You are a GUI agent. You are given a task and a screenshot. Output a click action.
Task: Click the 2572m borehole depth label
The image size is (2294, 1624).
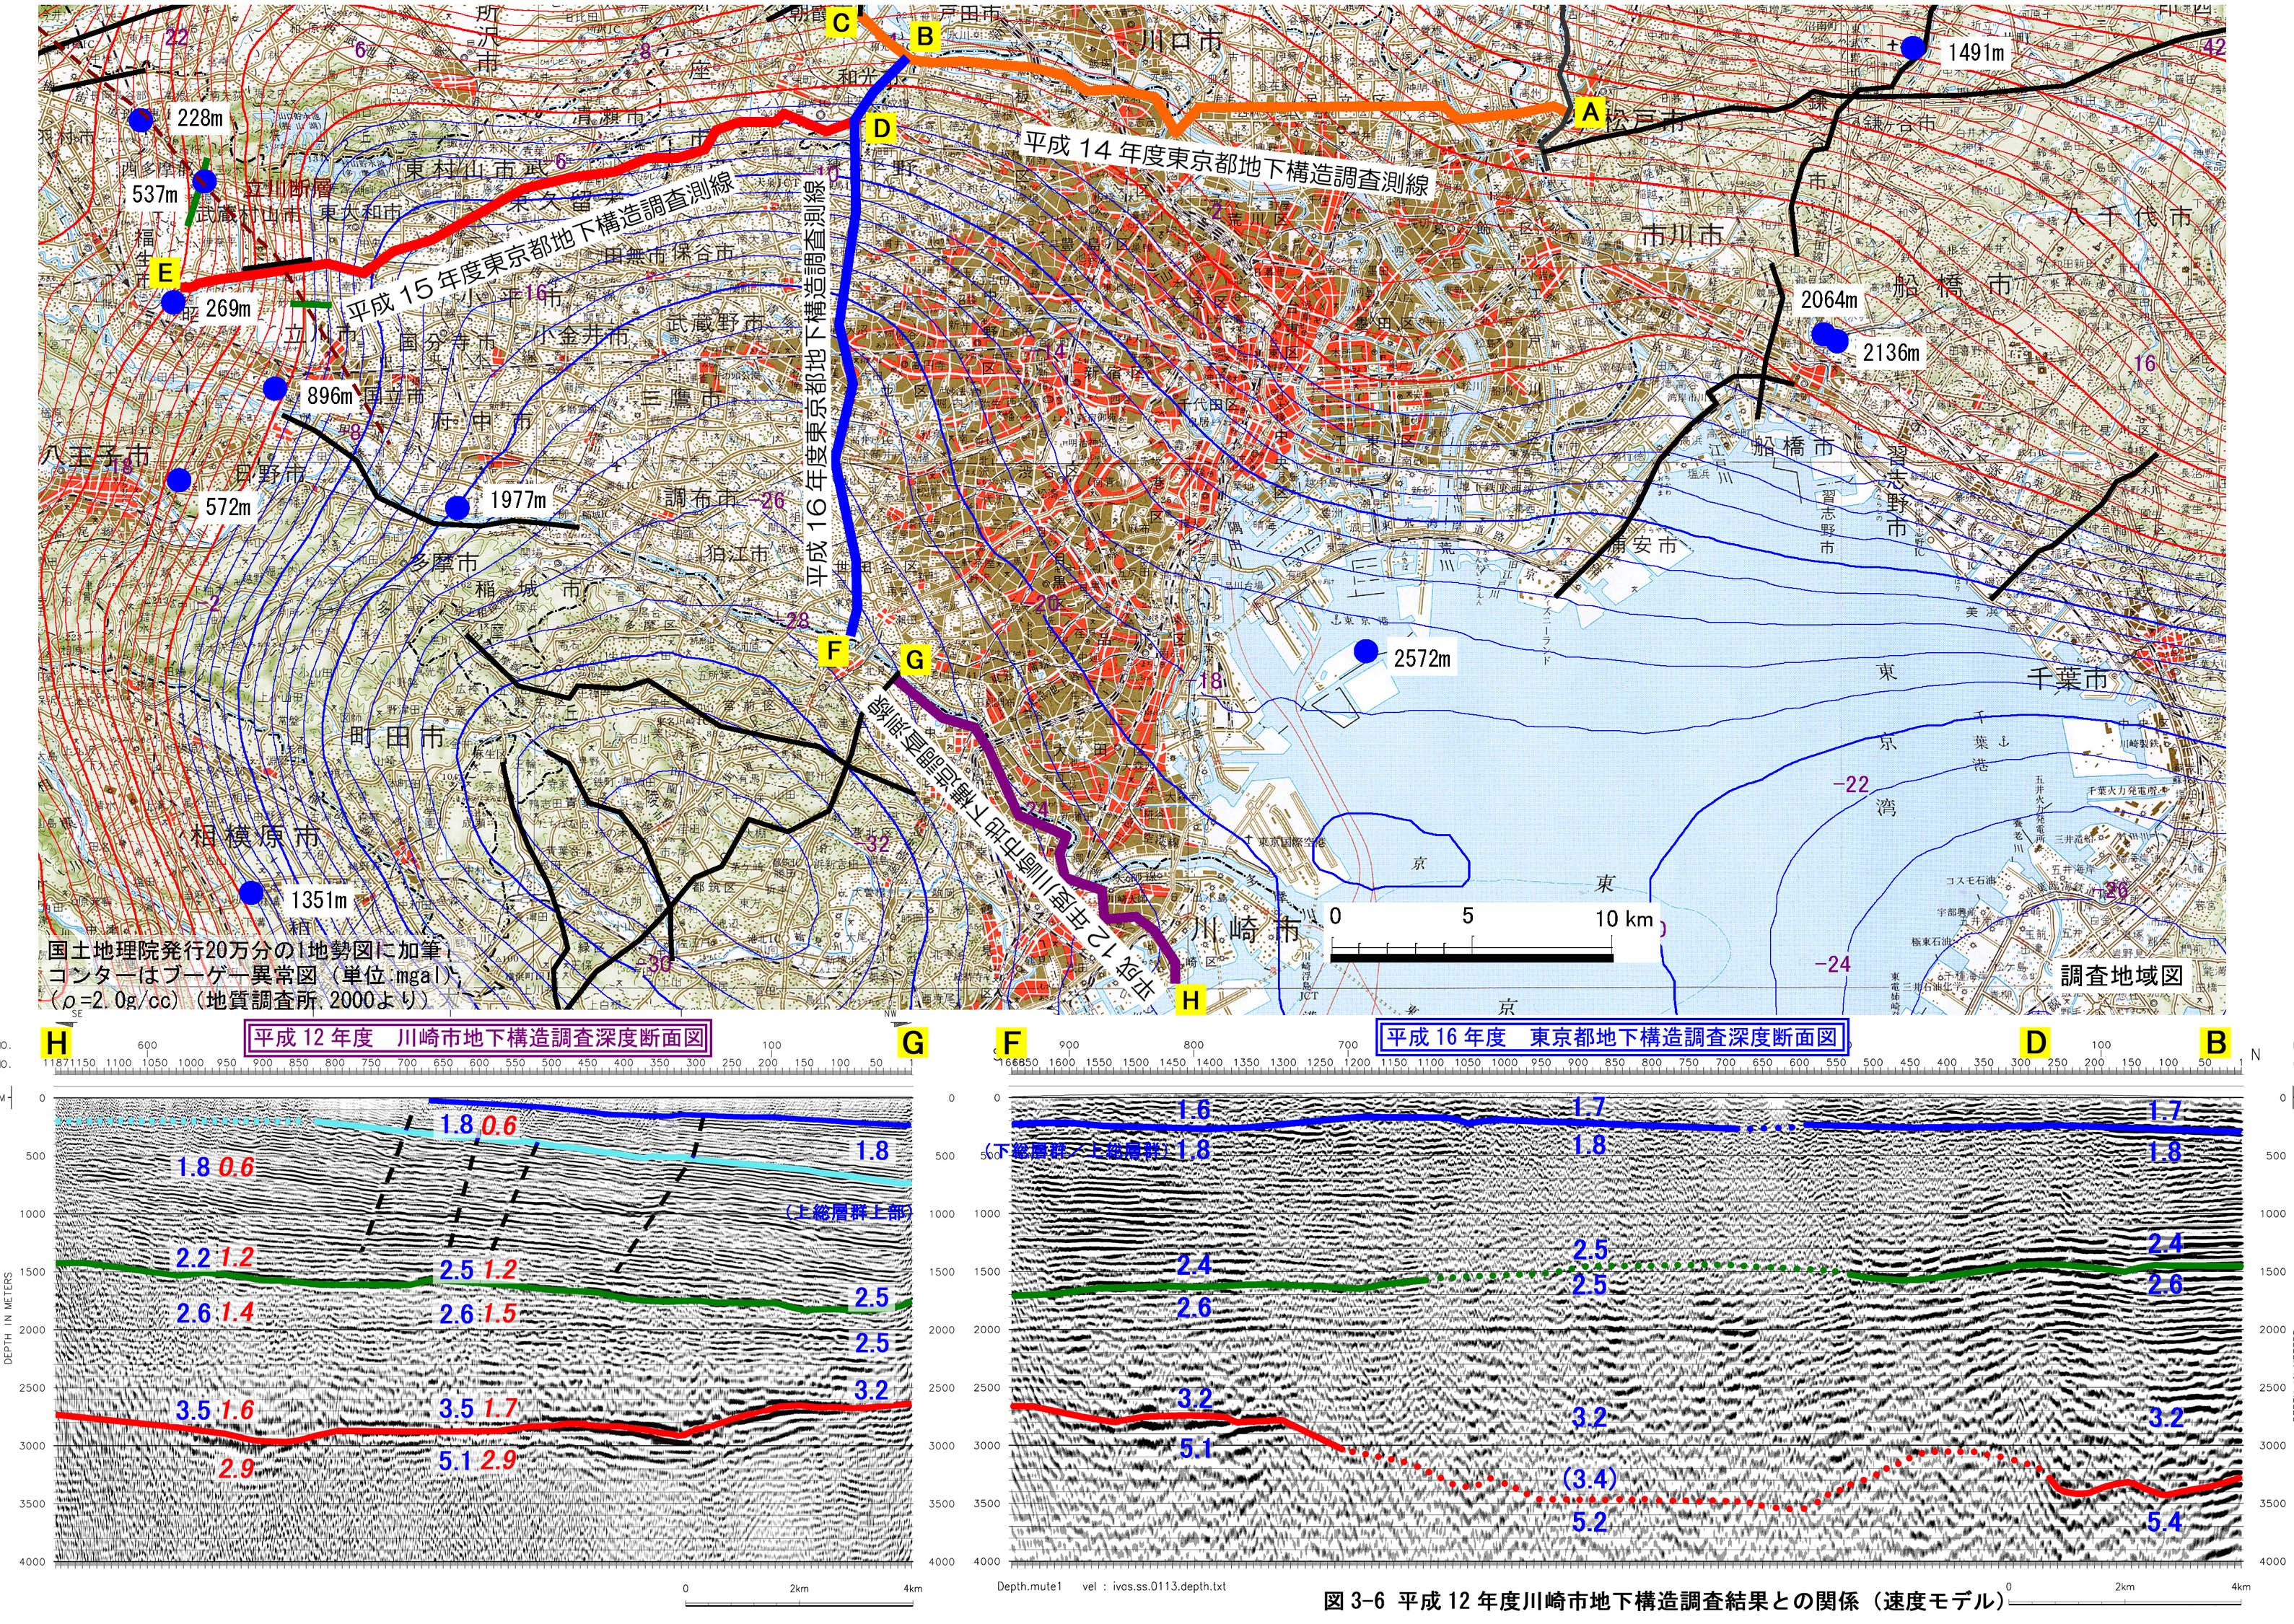1422,658
